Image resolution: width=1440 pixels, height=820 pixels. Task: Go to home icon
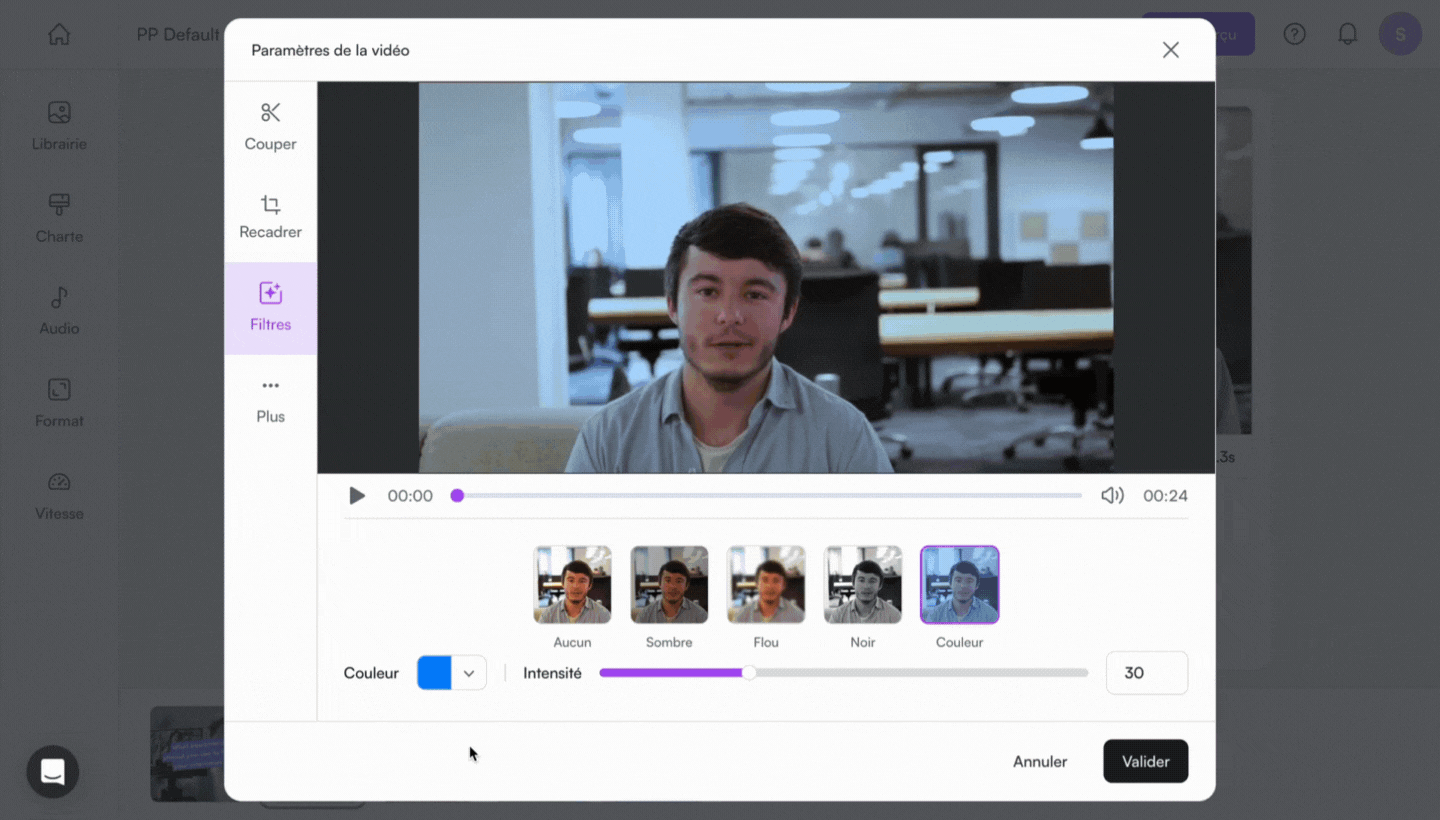point(59,35)
